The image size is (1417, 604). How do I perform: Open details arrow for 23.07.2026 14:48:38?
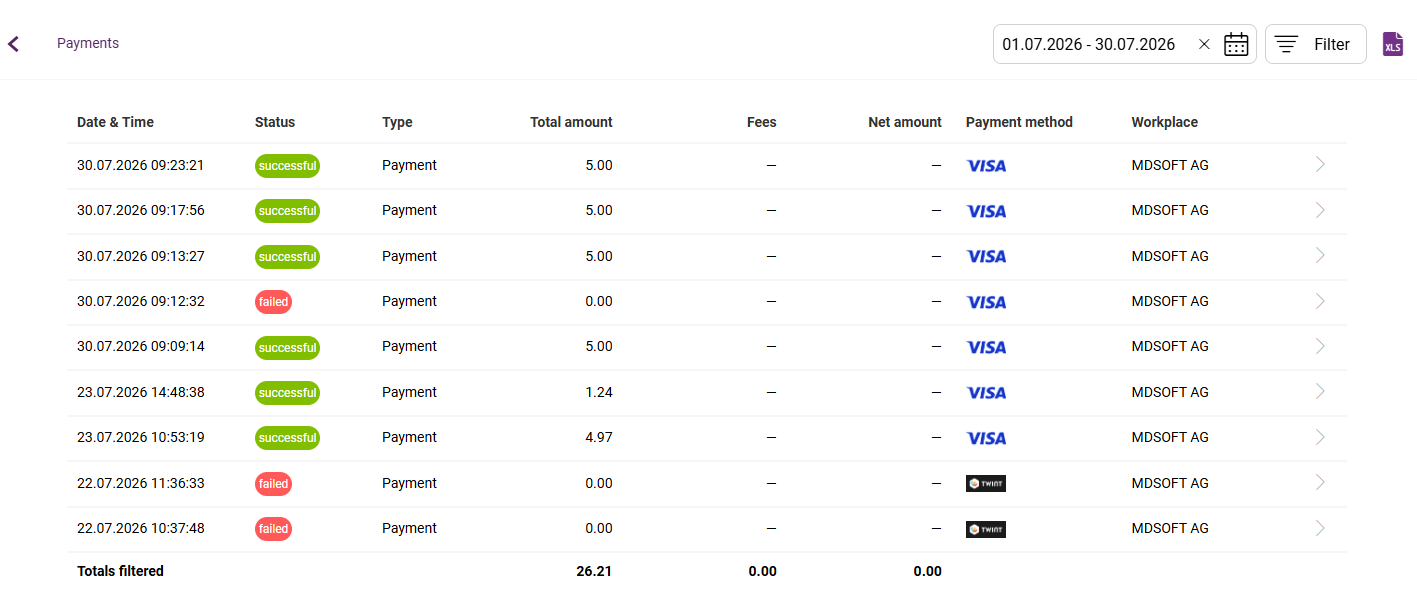pos(1320,391)
